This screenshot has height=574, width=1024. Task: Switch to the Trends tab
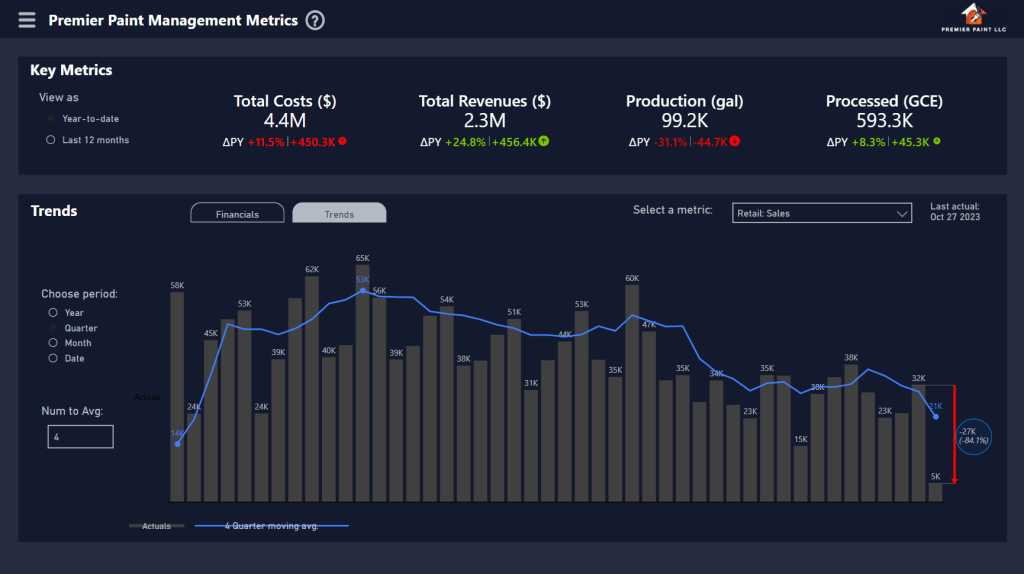pyautogui.click(x=339, y=214)
